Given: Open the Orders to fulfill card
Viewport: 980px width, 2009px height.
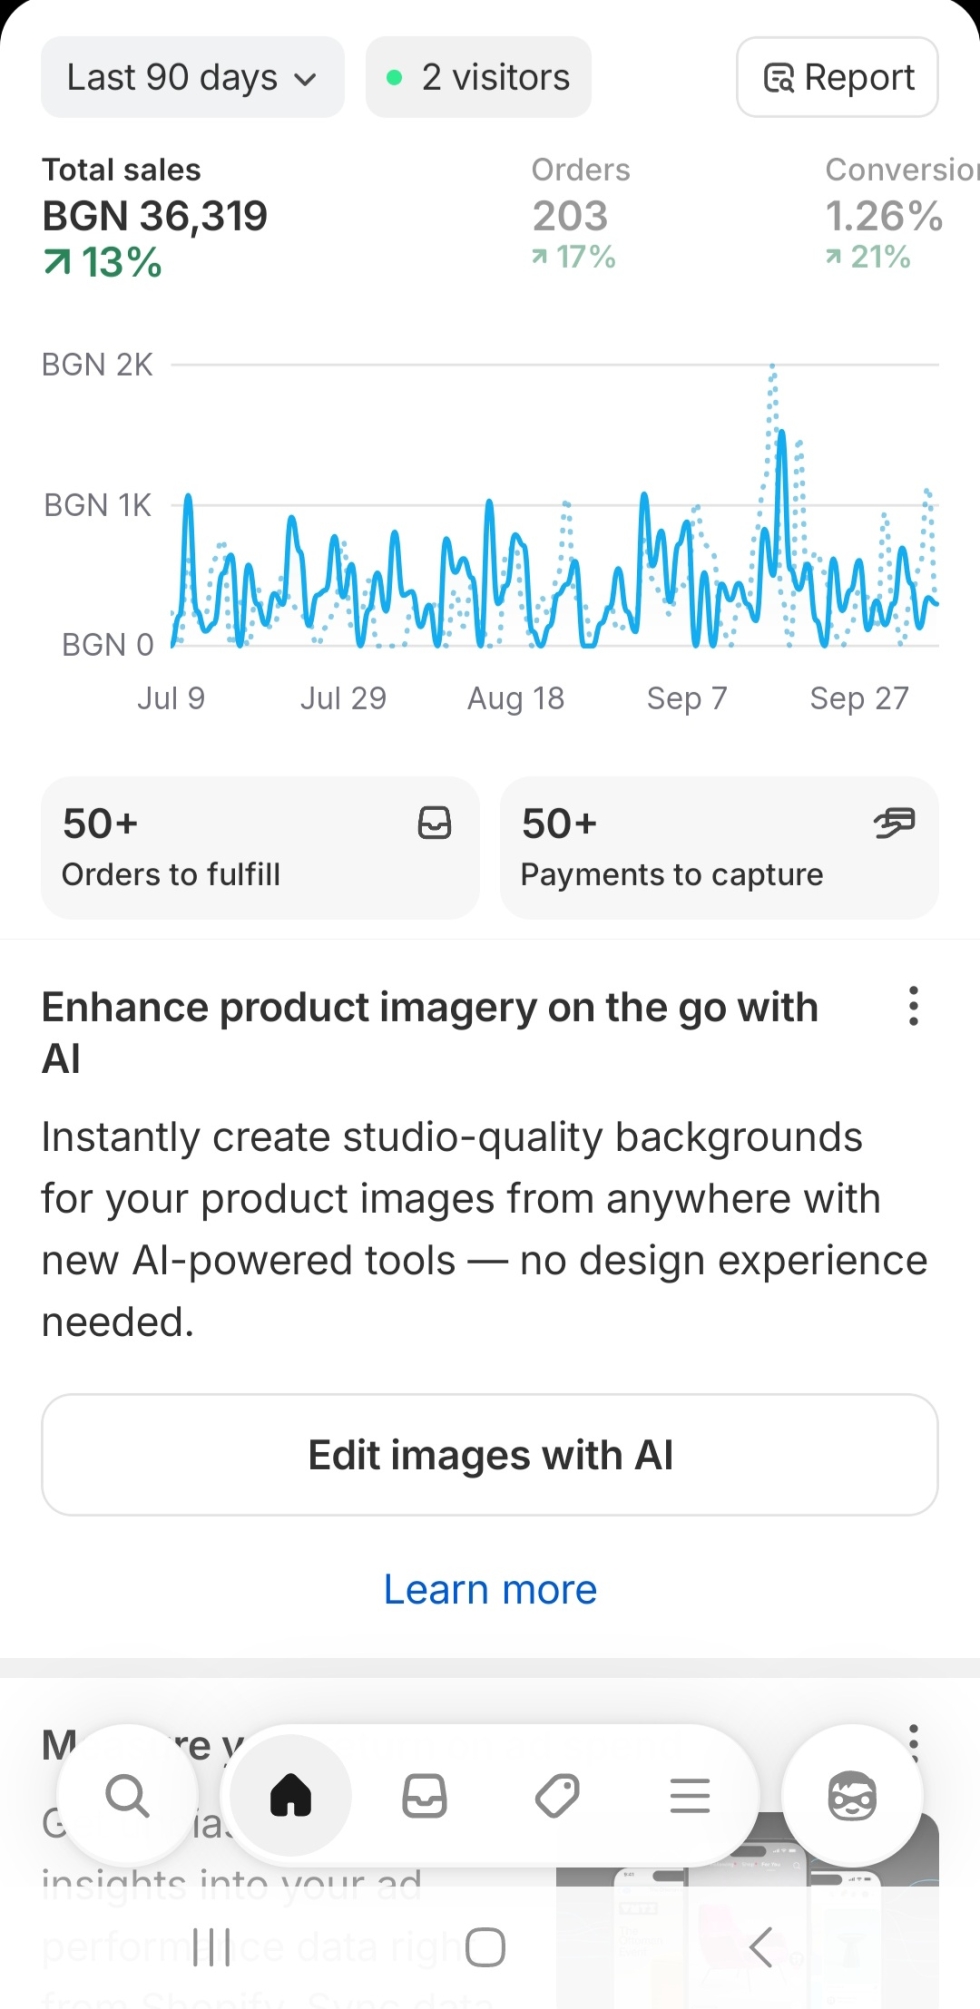Looking at the screenshot, I should (x=260, y=848).
